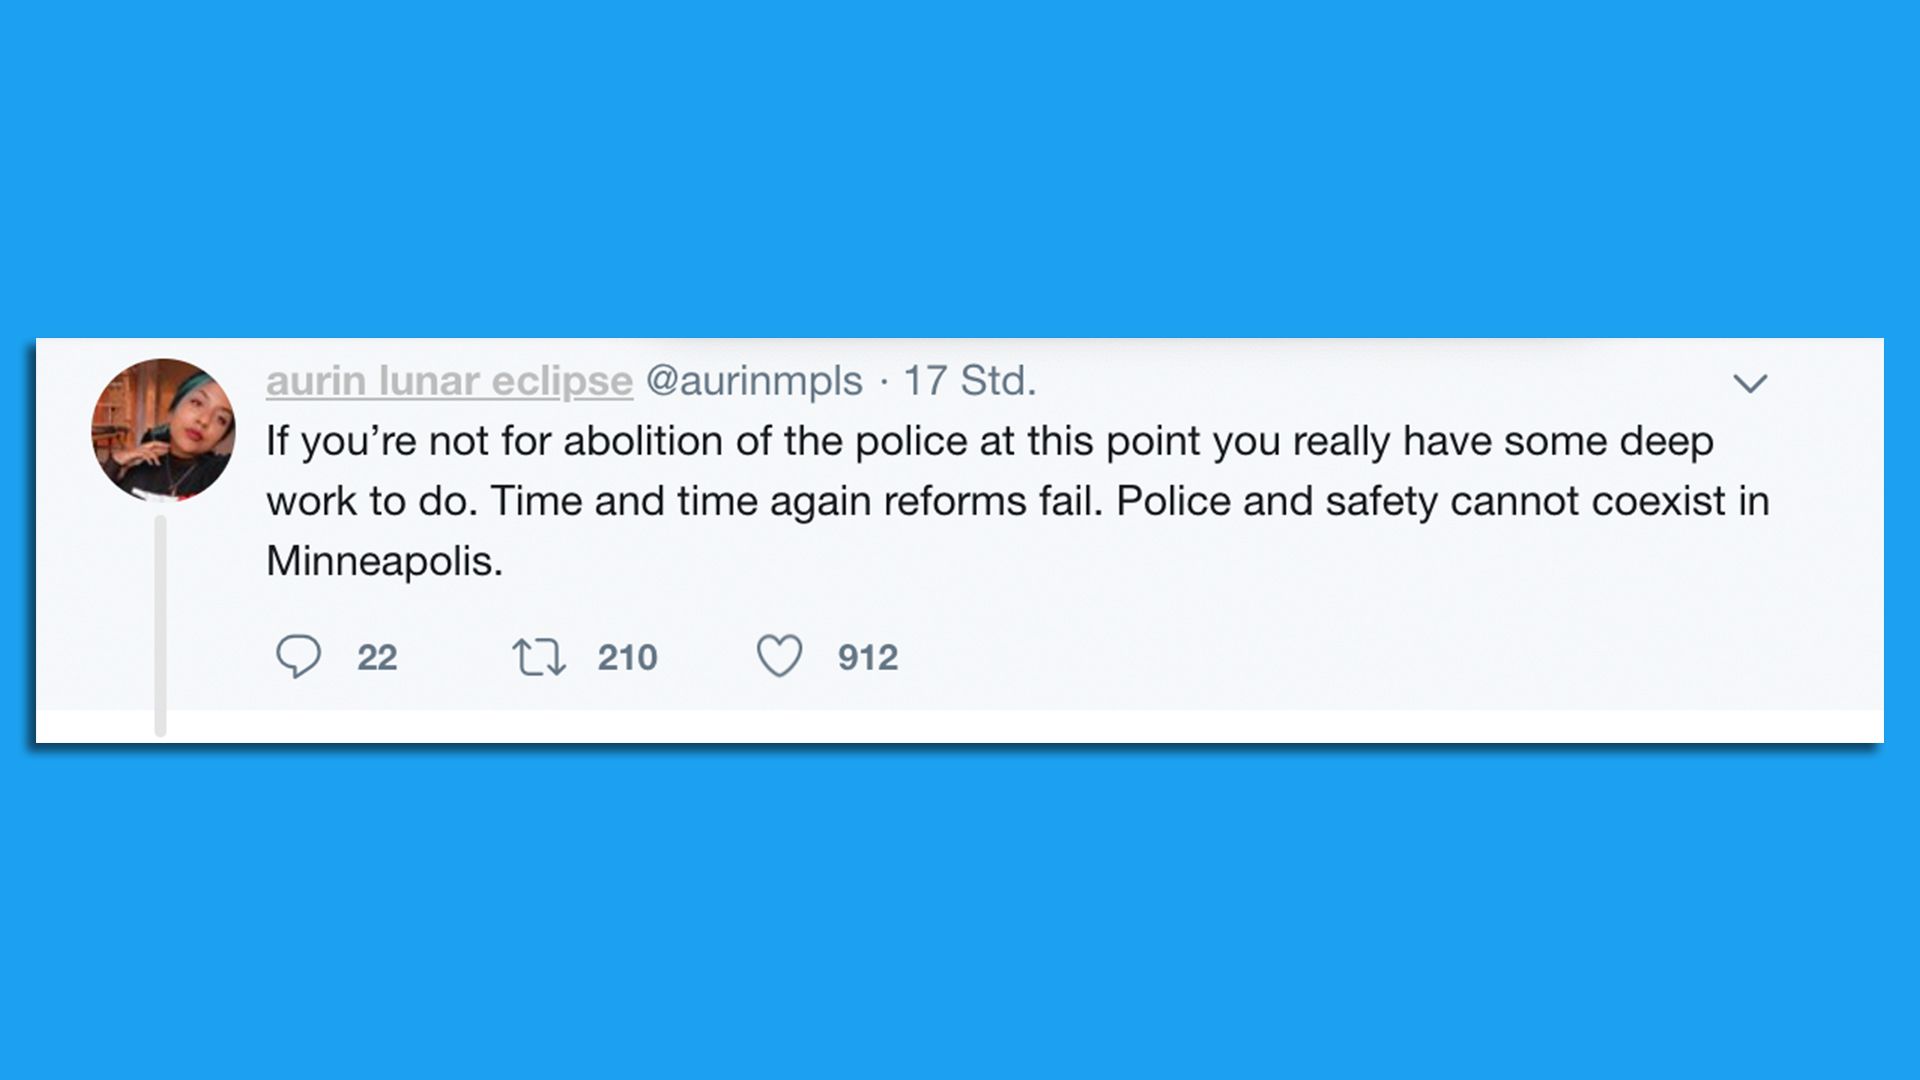
Task: Click the blue background above the tweet
Action: click(x=960, y=170)
